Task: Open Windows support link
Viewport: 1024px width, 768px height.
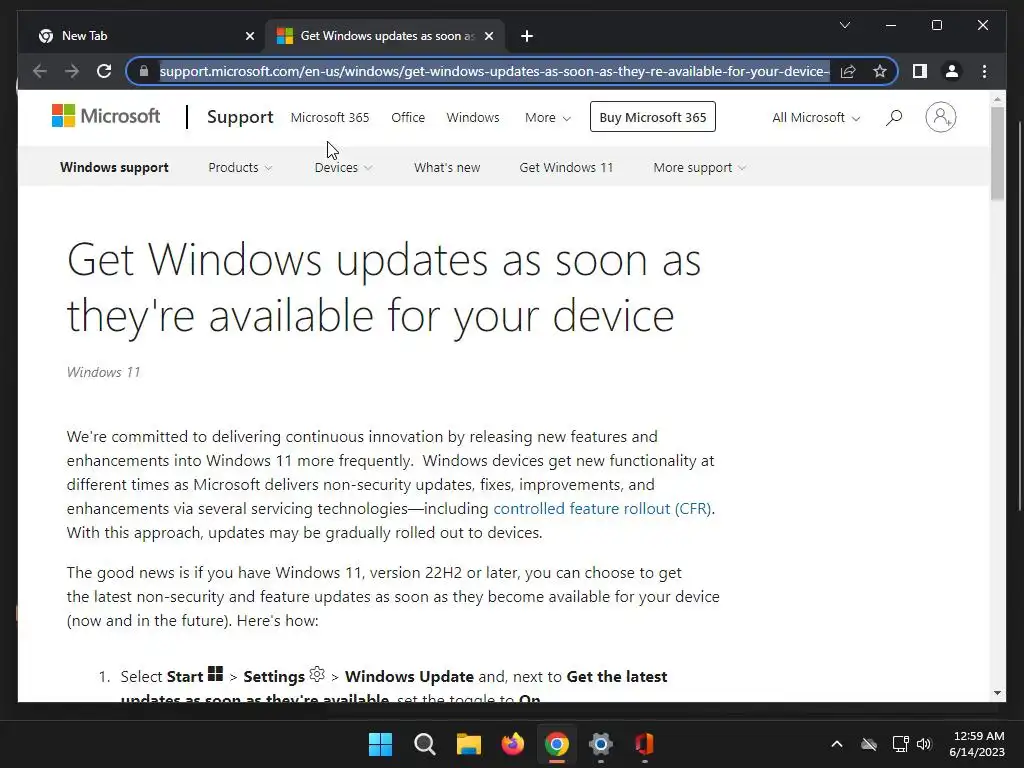Action: 114,167
